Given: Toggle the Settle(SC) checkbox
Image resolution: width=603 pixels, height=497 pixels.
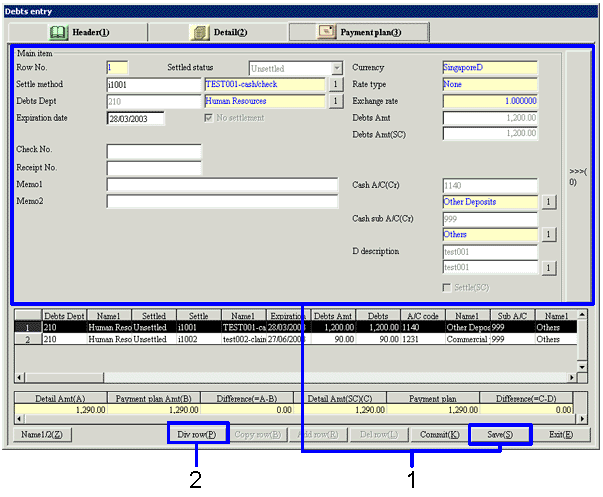Looking at the screenshot, I should click(x=446, y=287).
